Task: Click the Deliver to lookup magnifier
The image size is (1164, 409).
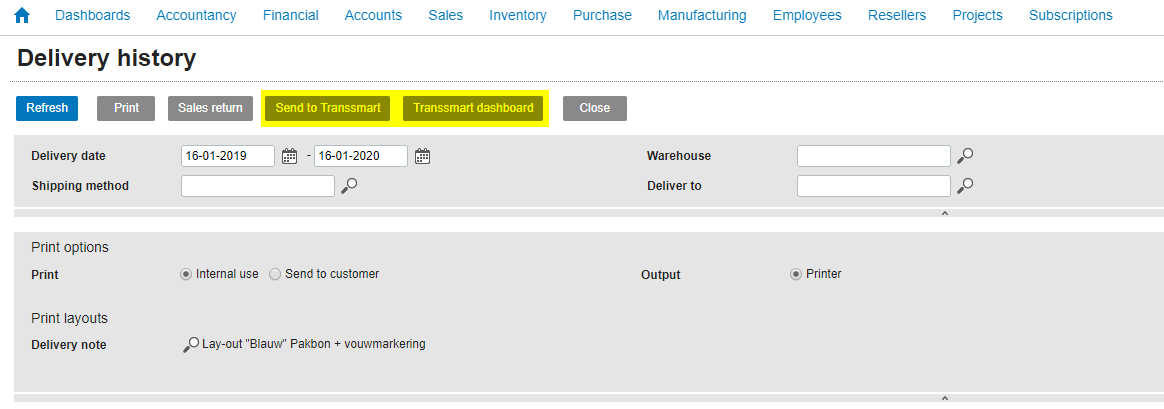Action: pos(965,186)
